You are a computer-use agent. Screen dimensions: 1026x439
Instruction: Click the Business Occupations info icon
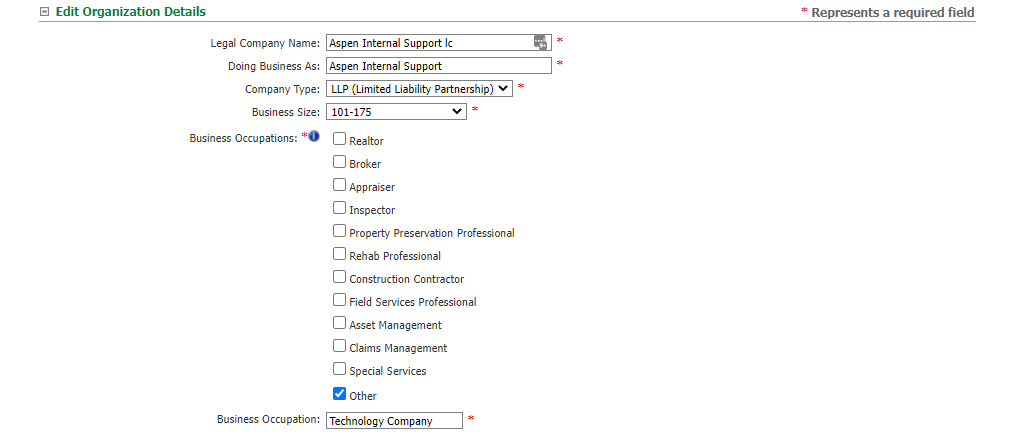[x=314, y=136]
